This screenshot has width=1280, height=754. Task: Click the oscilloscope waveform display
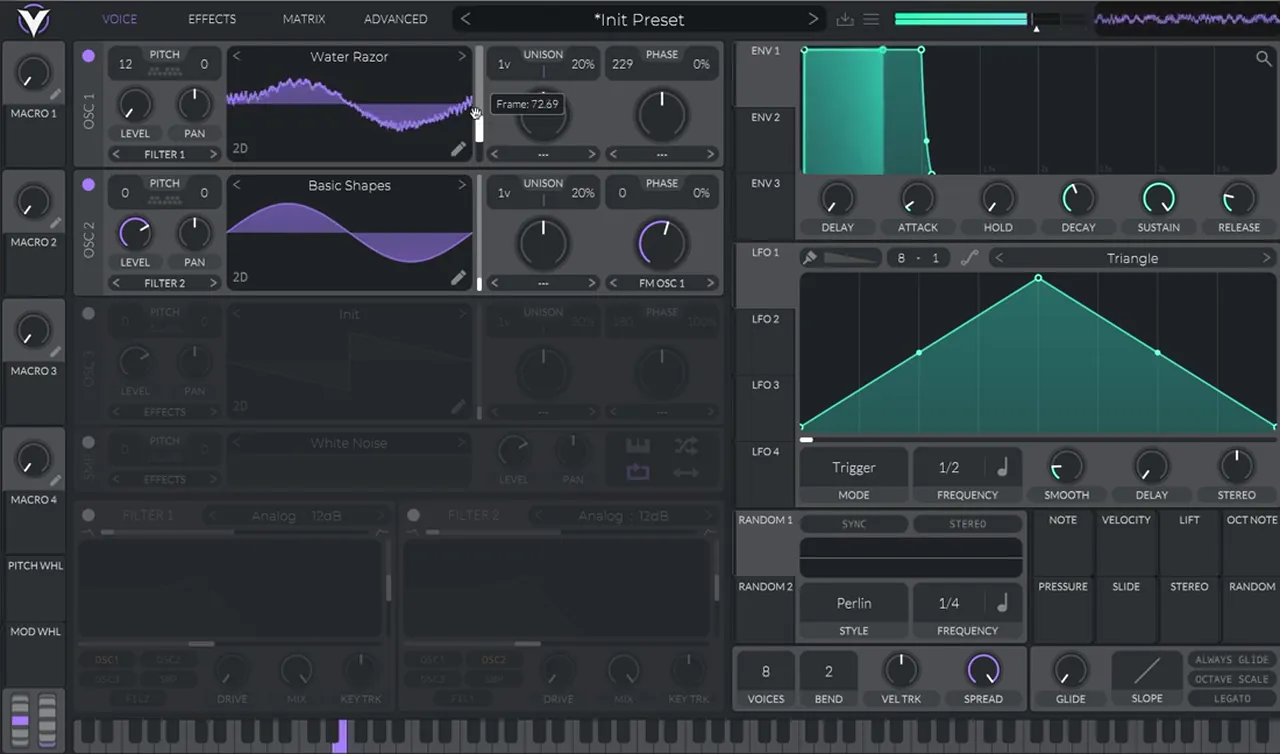coord(1187,19)
